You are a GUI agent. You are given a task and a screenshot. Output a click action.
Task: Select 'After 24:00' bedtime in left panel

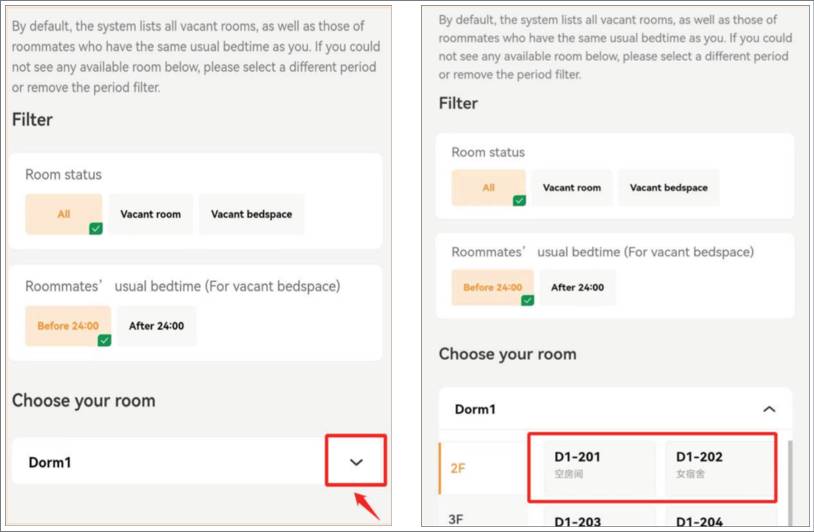[156, 326]
